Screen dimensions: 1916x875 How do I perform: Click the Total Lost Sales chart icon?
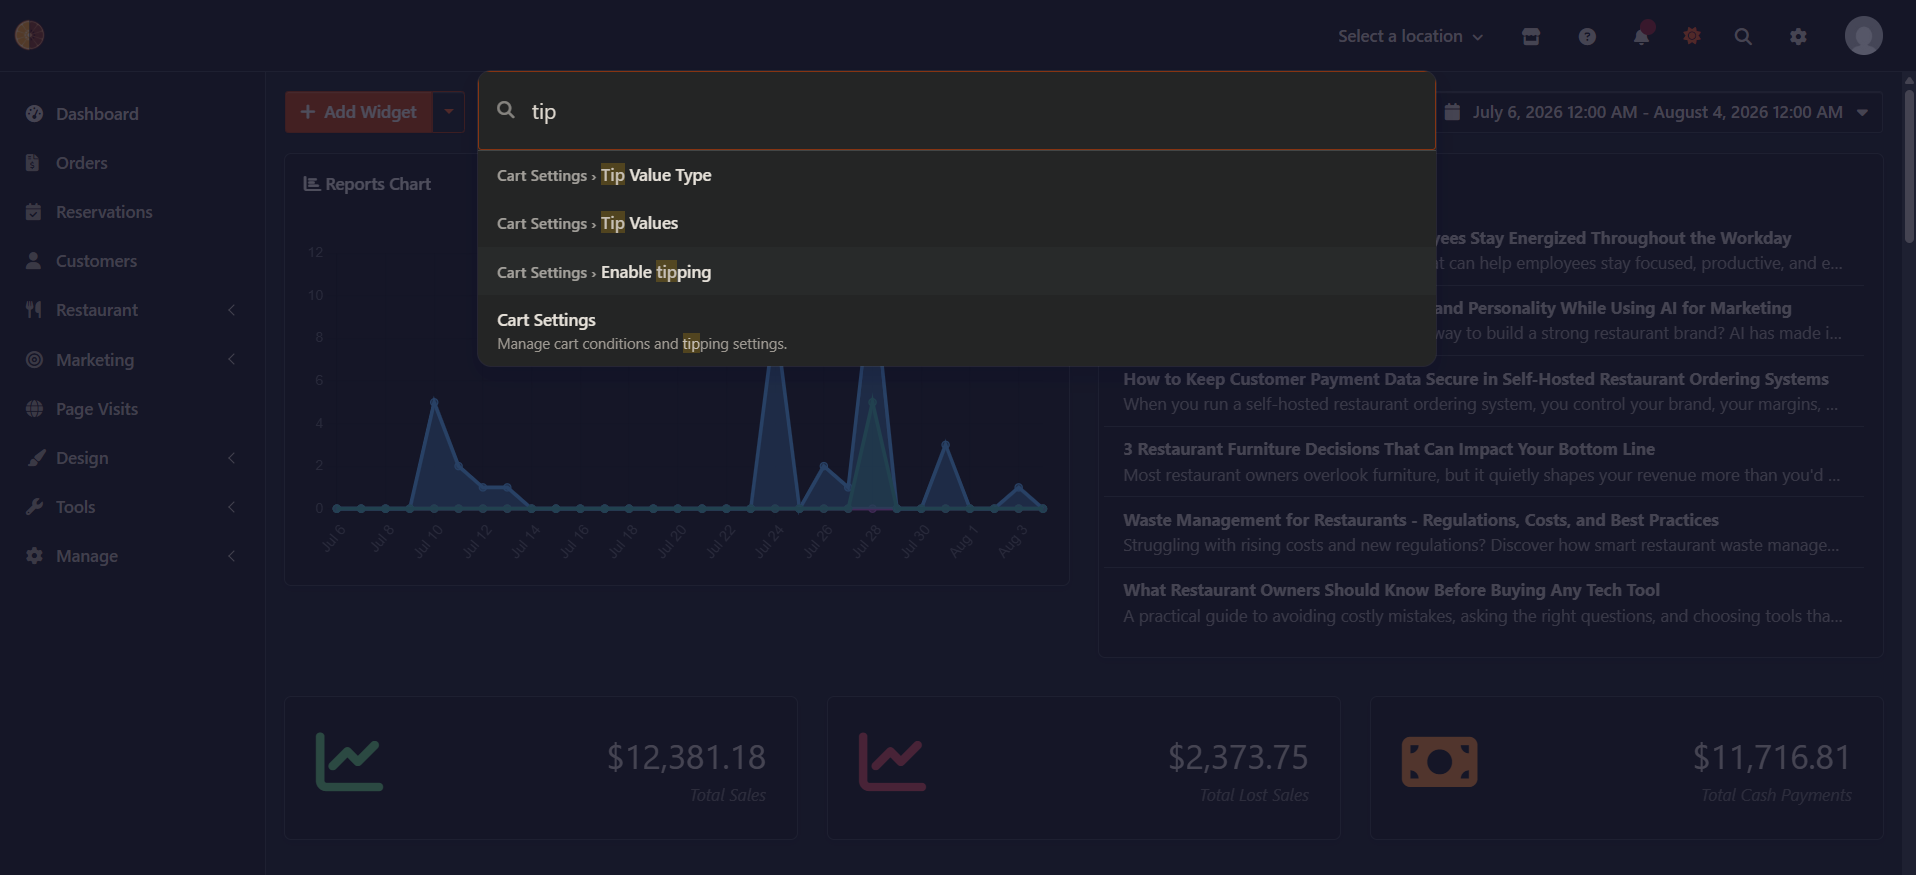tap(892, 762)
